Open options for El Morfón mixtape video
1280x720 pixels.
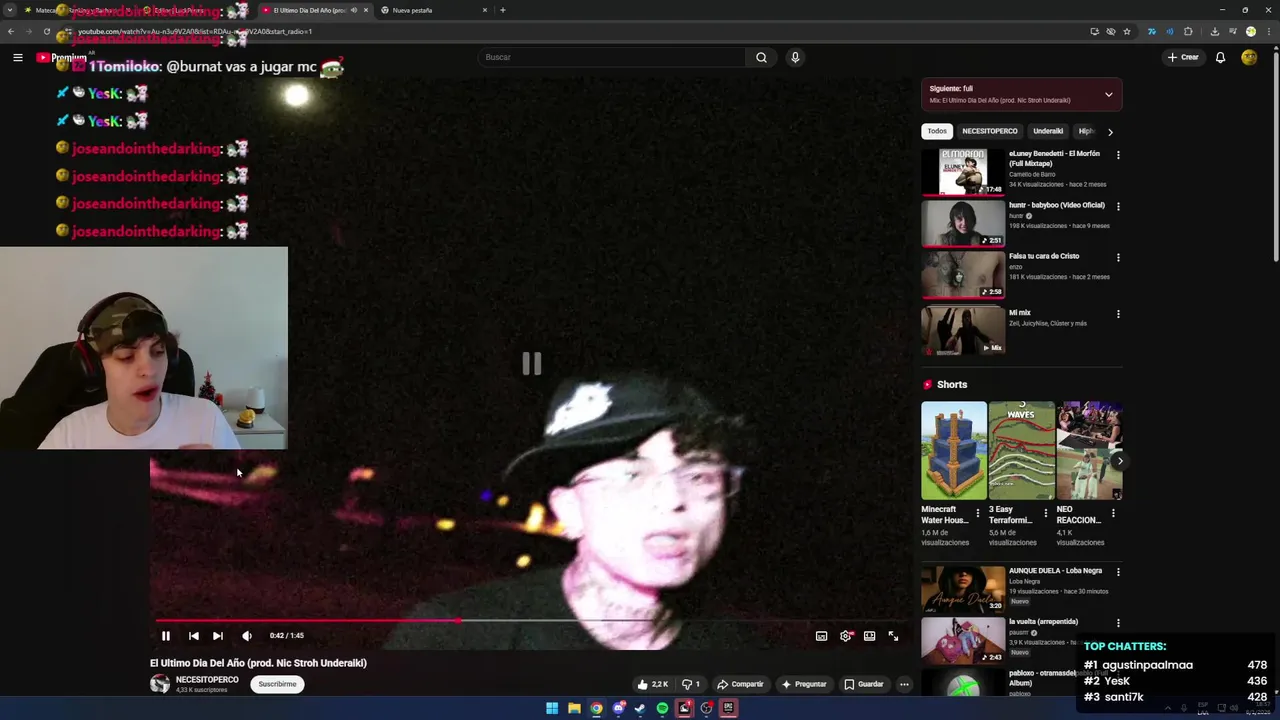coord(1118,155)
